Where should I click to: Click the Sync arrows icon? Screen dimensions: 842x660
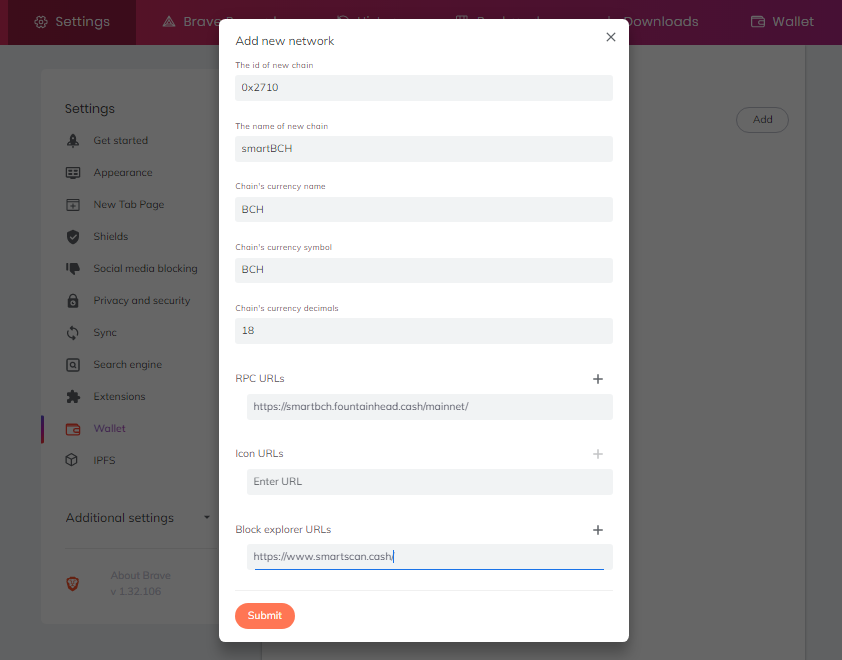pyautogui.click(x=73, y=333)
